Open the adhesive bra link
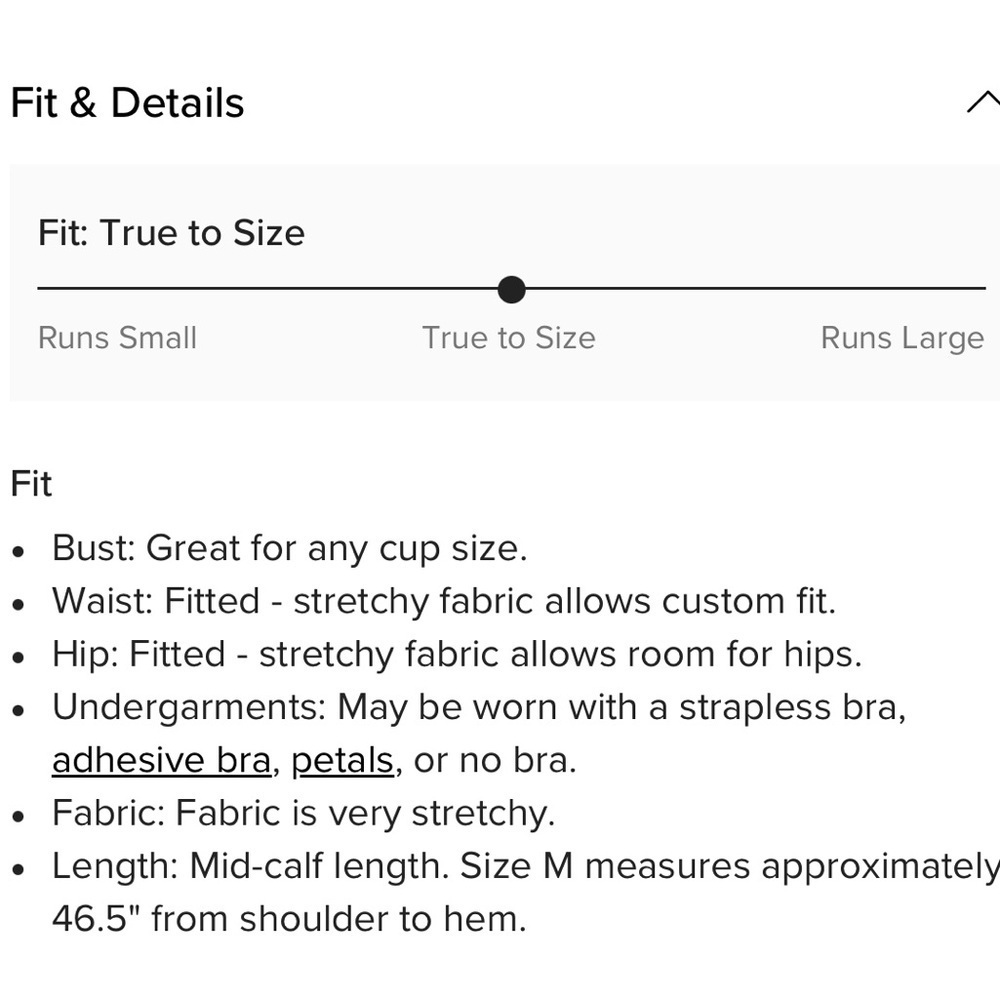This screenshot has width=1000, height=1000. [x=162, y=760]
